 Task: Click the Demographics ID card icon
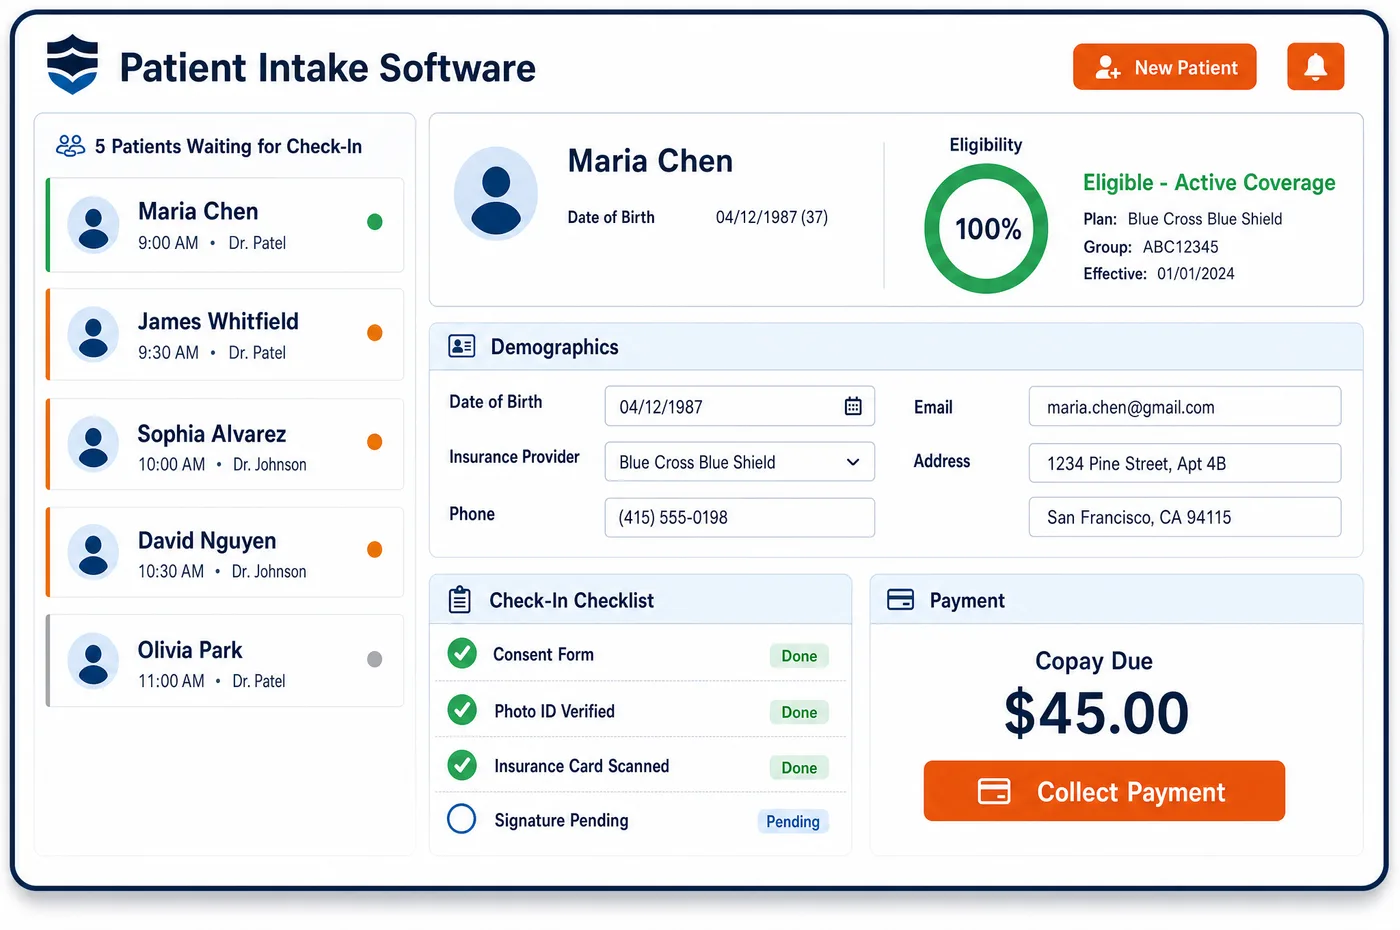[461, 346]
